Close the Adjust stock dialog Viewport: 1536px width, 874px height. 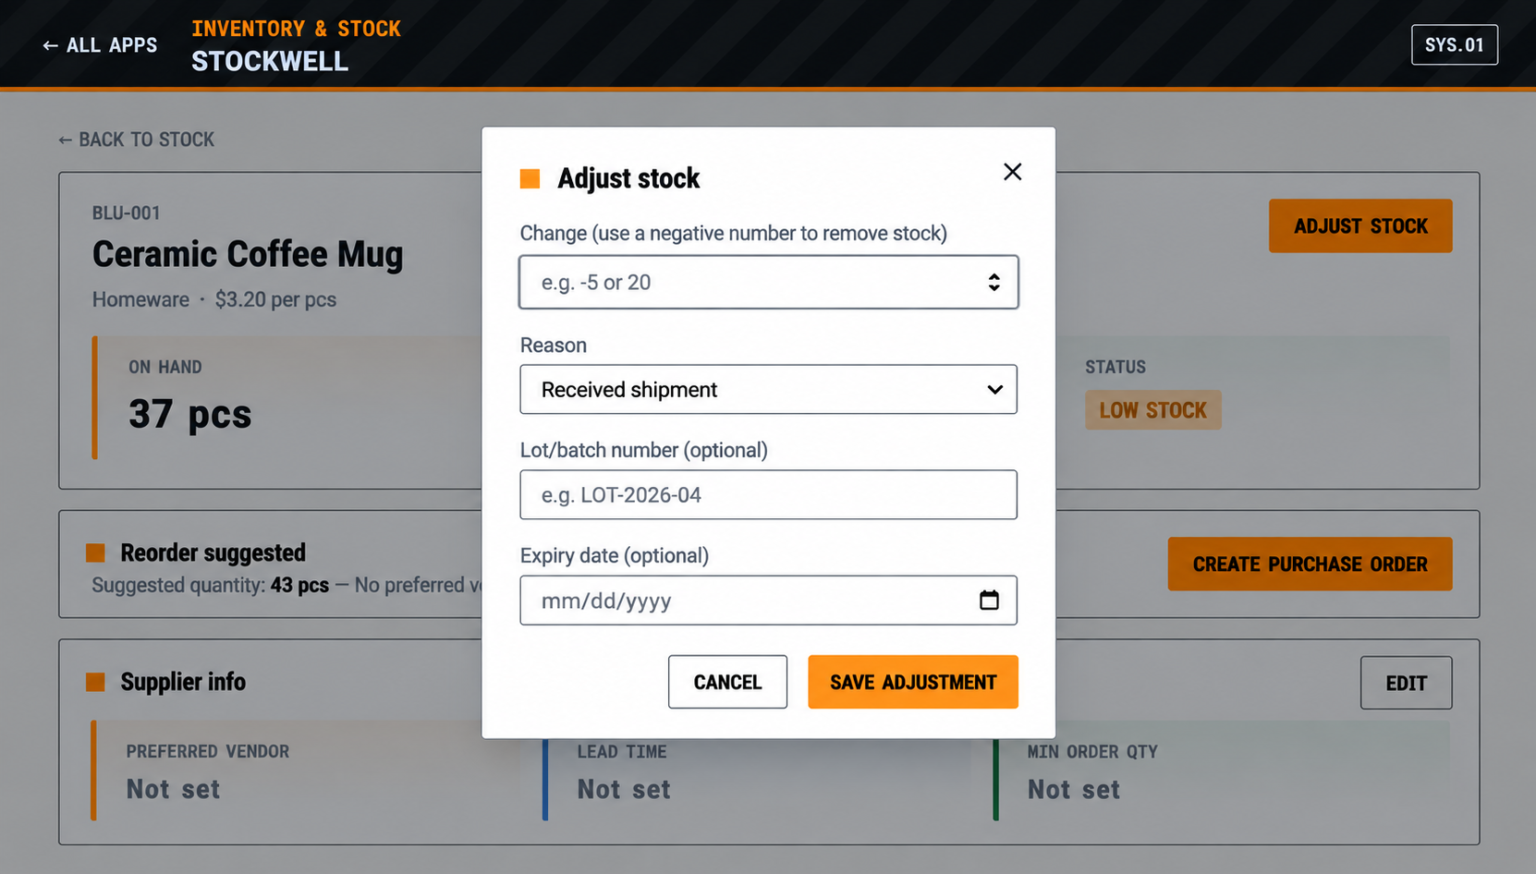coord(1012,172)
